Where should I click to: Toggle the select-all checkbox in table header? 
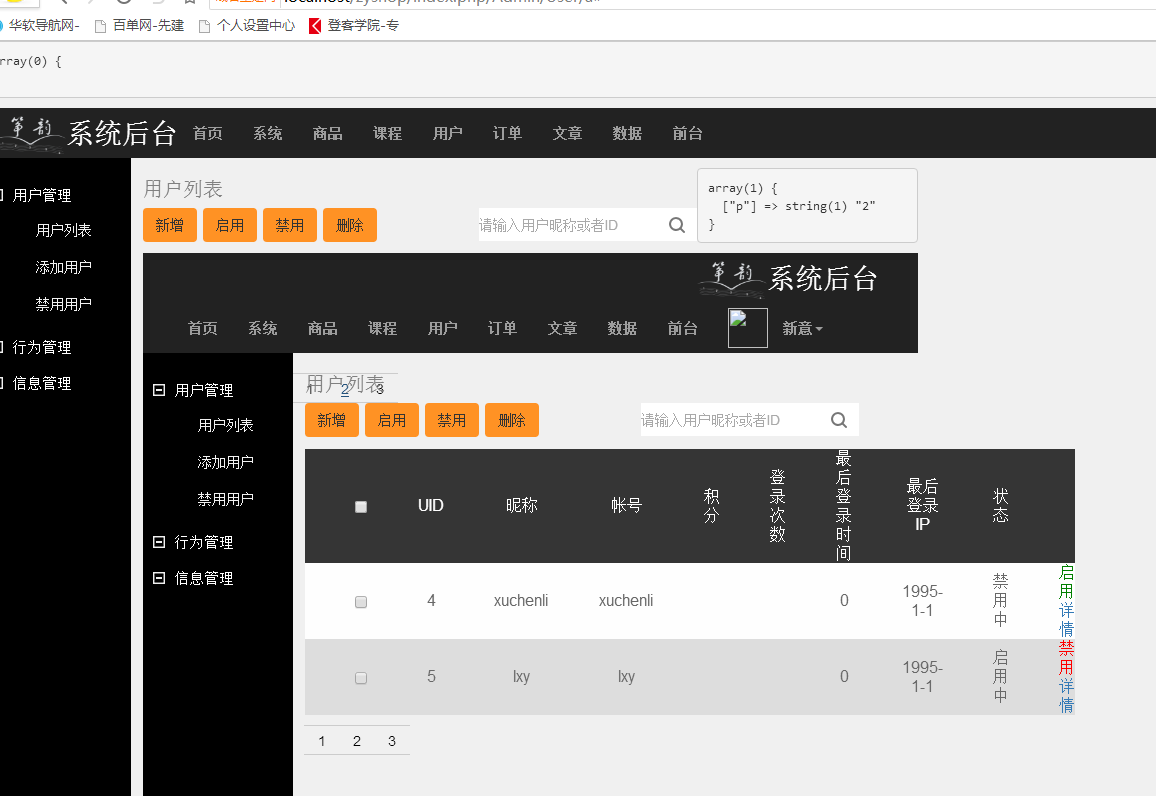click(361, 507)
